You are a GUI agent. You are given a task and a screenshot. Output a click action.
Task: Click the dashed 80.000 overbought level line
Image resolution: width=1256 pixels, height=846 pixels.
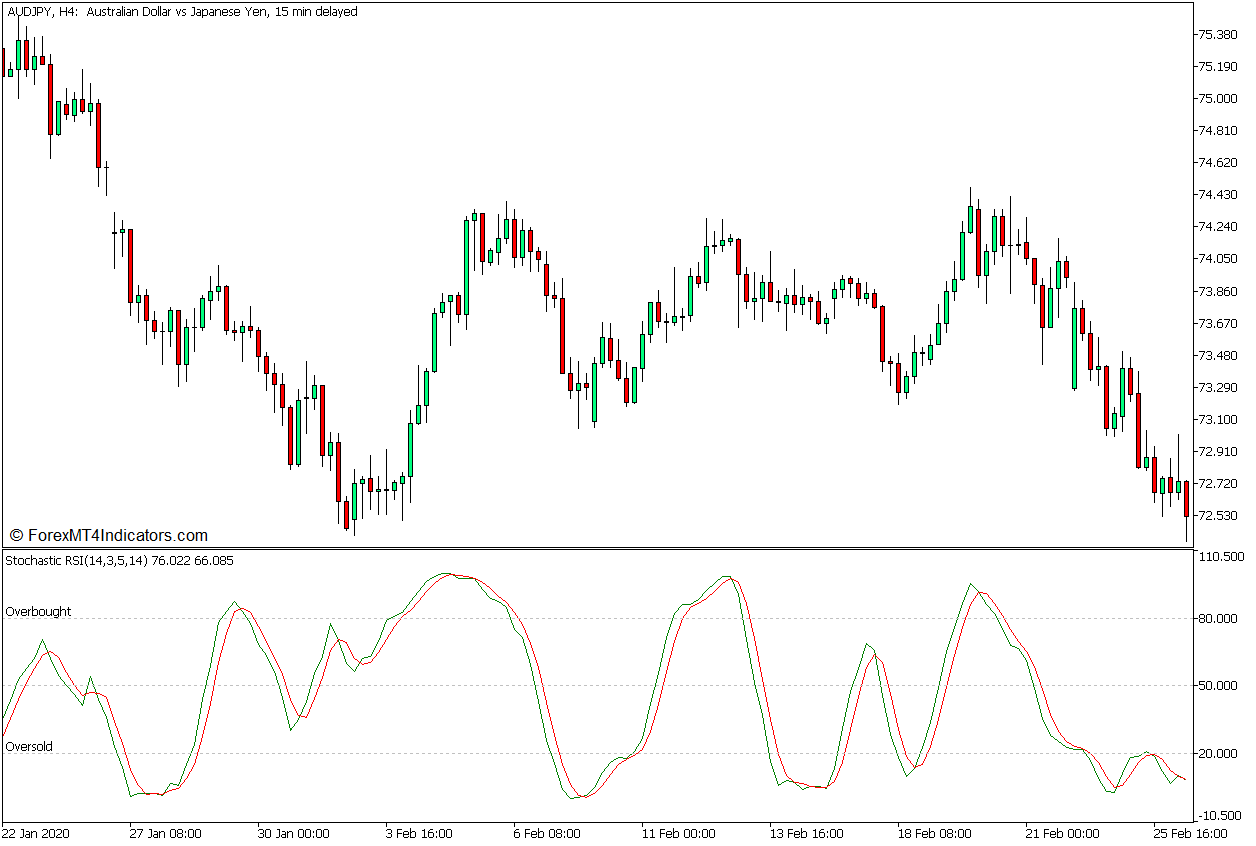tap(600, 619)
